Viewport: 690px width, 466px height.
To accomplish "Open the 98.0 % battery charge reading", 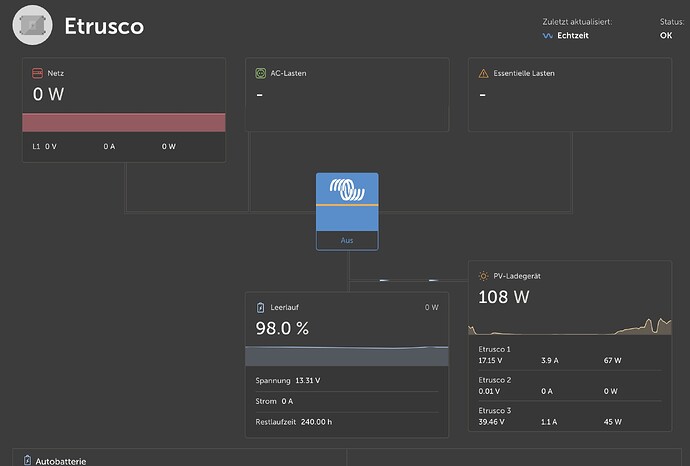I will [282, 328].
